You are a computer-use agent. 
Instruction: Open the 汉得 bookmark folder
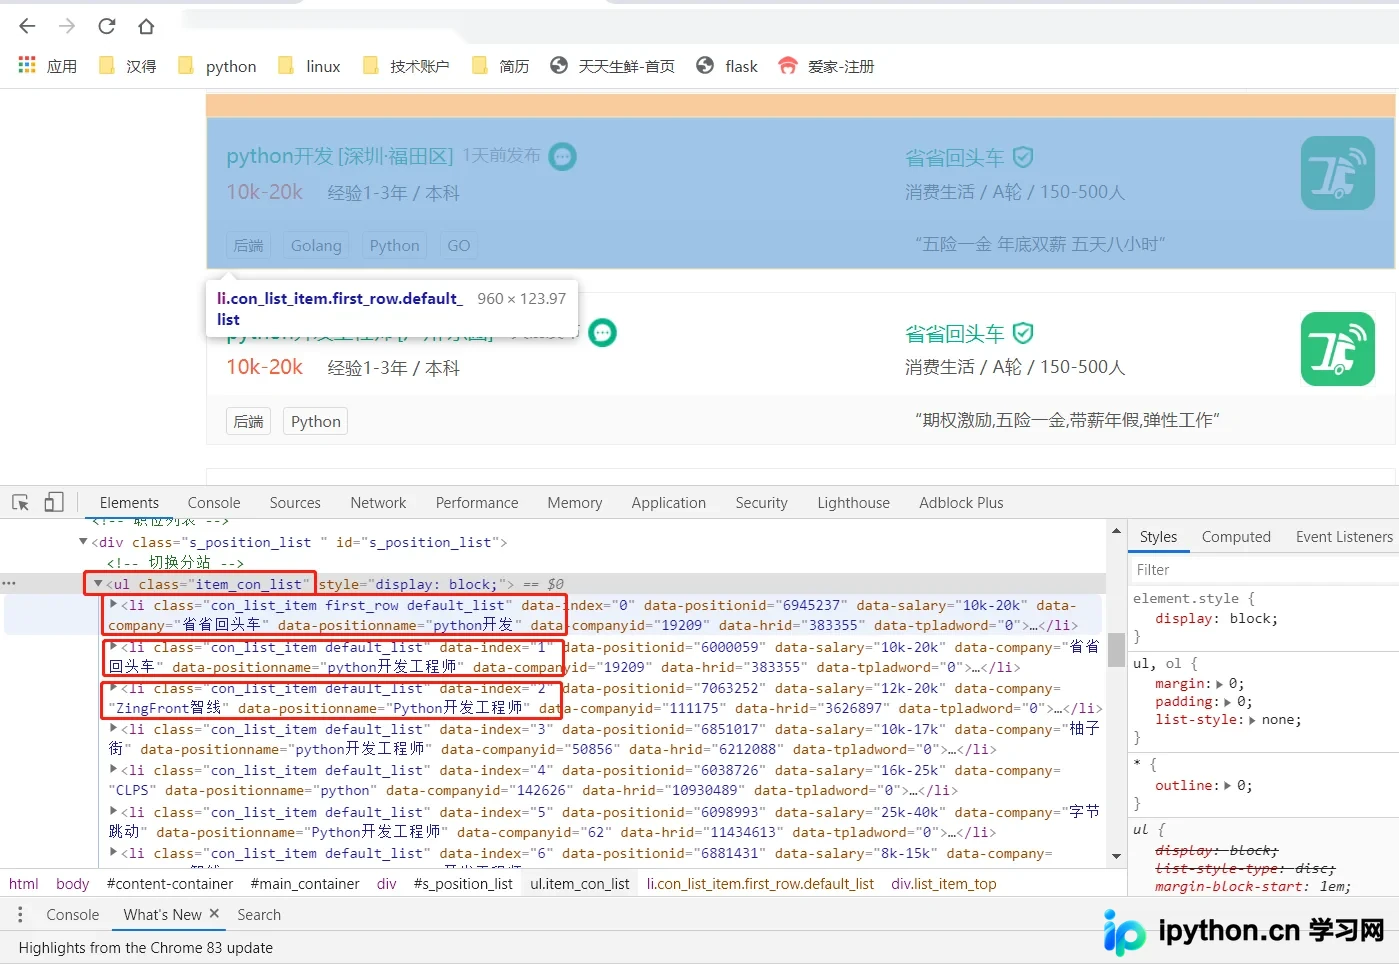pos(127,66)
